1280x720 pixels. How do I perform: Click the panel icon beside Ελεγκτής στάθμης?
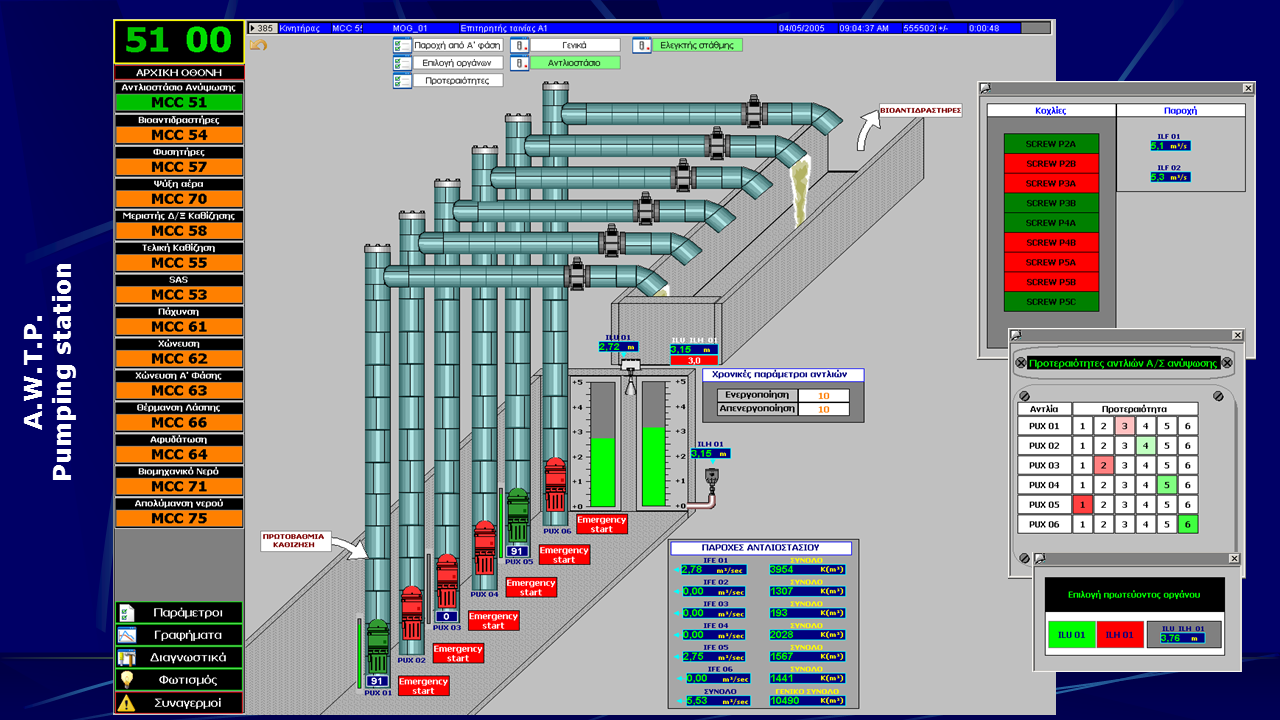(x=642, y=45)
